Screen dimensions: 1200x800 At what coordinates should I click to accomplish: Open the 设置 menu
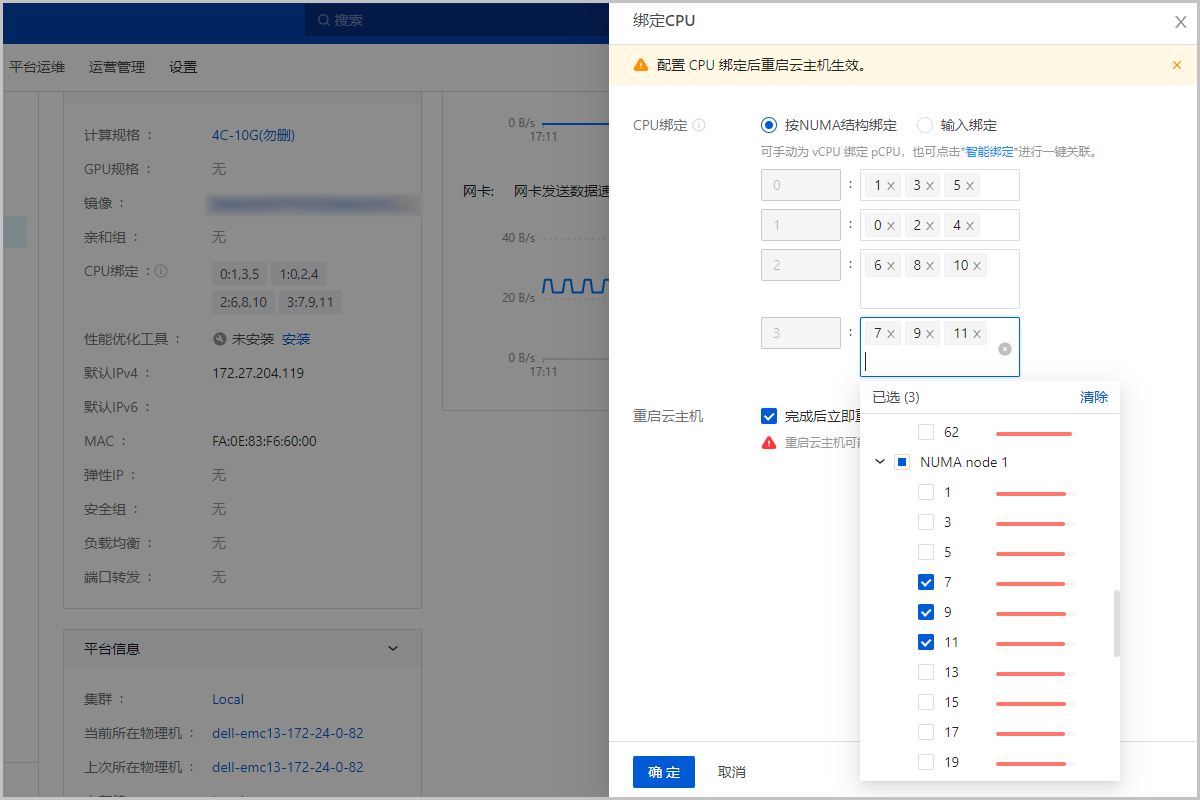(183, 67)
